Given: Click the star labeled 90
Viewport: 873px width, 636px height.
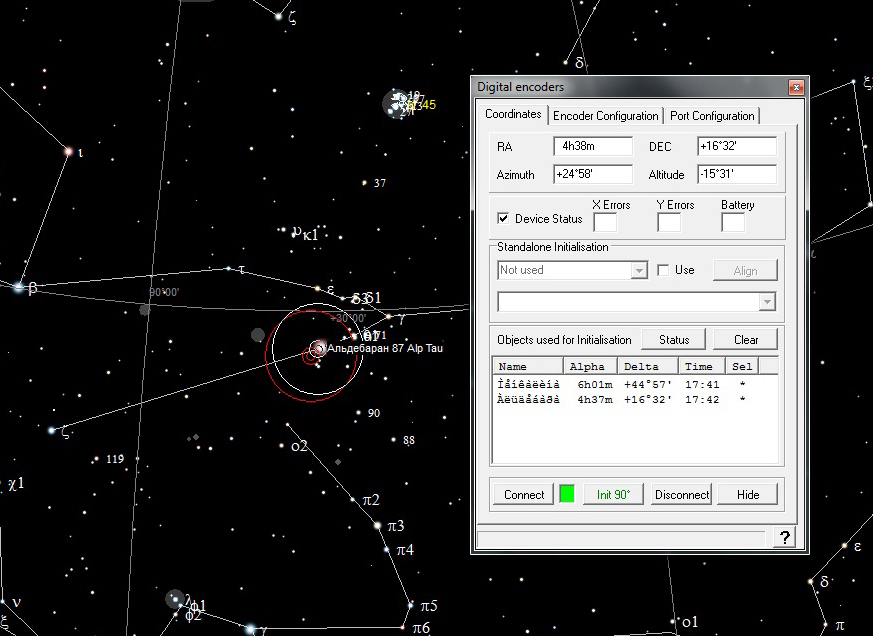Looking at the screenshot, I should pyautogui.click(x=359, y=413).
